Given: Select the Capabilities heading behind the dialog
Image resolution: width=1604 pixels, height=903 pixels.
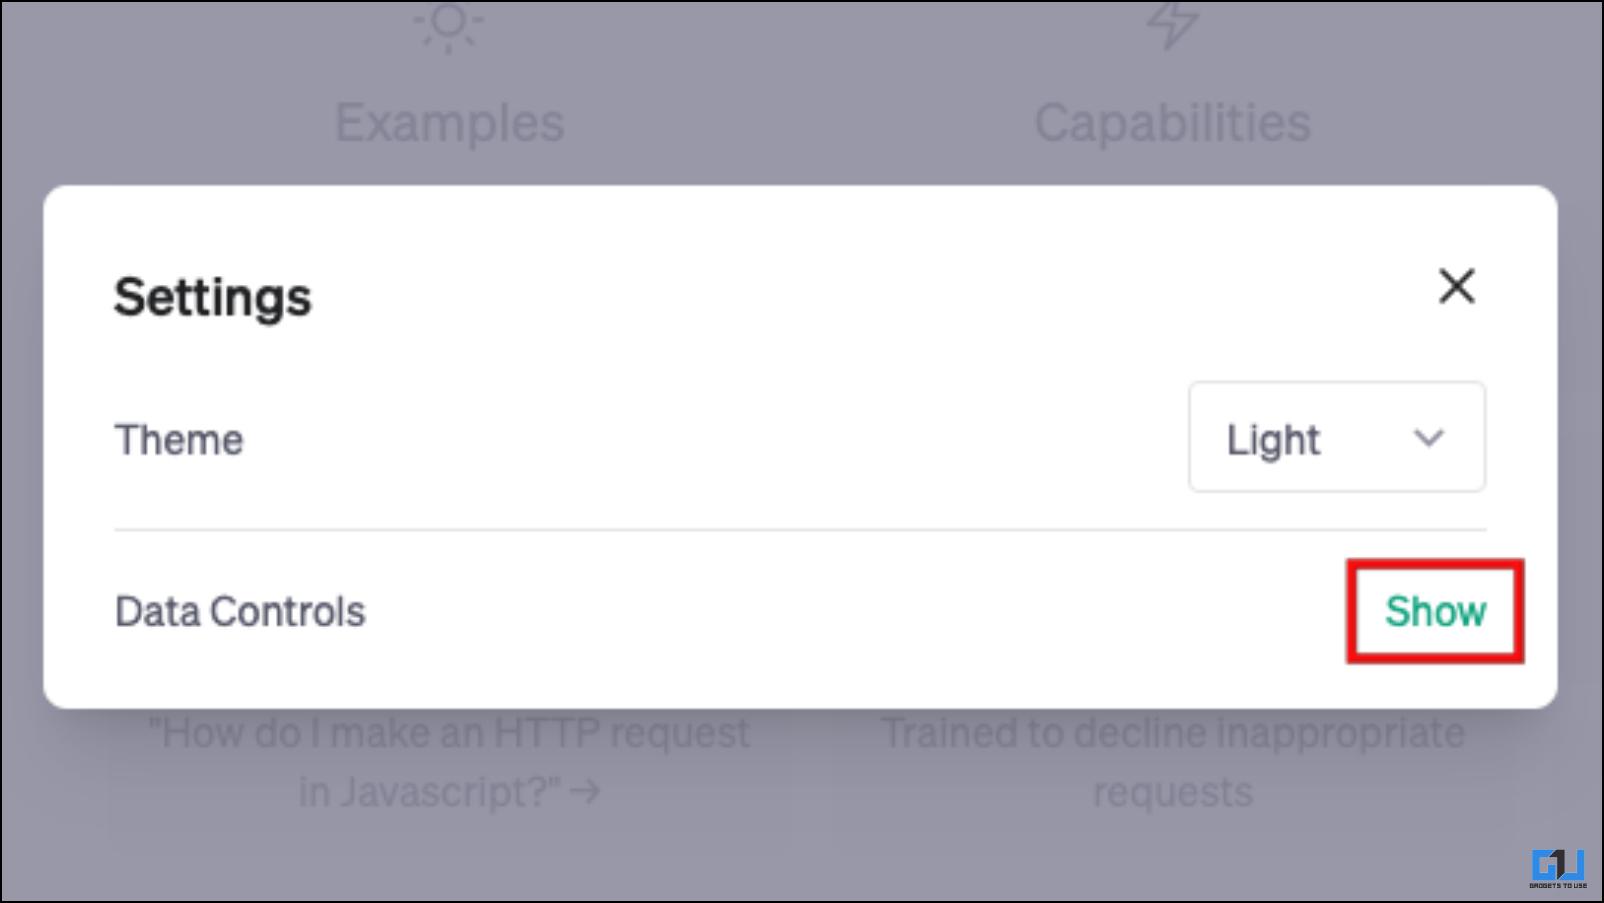Looking at the screenshot, I should coord(1172,123).
